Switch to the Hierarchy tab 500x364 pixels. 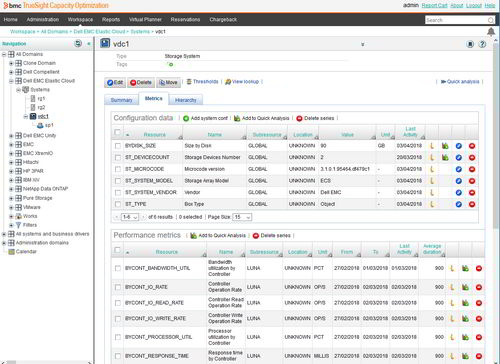[186, 100]
